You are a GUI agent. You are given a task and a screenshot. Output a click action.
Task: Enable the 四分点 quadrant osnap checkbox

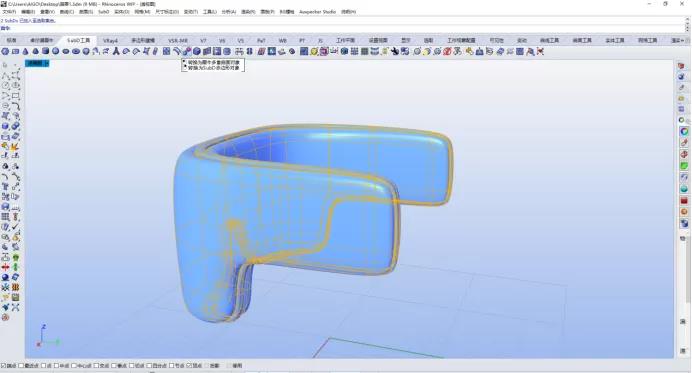(x=149, y=366)
